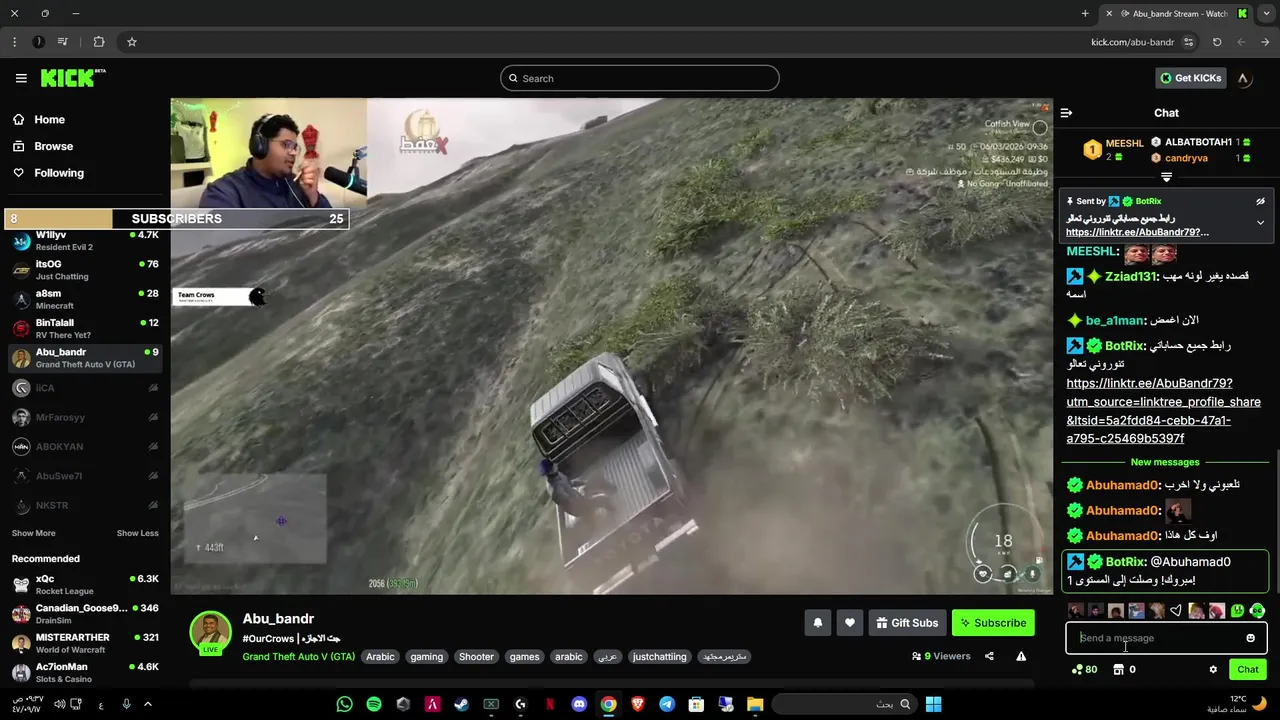Open itsOG Just Chatting channel
This screenshot has width=1280, height=720.
point(85,270)
